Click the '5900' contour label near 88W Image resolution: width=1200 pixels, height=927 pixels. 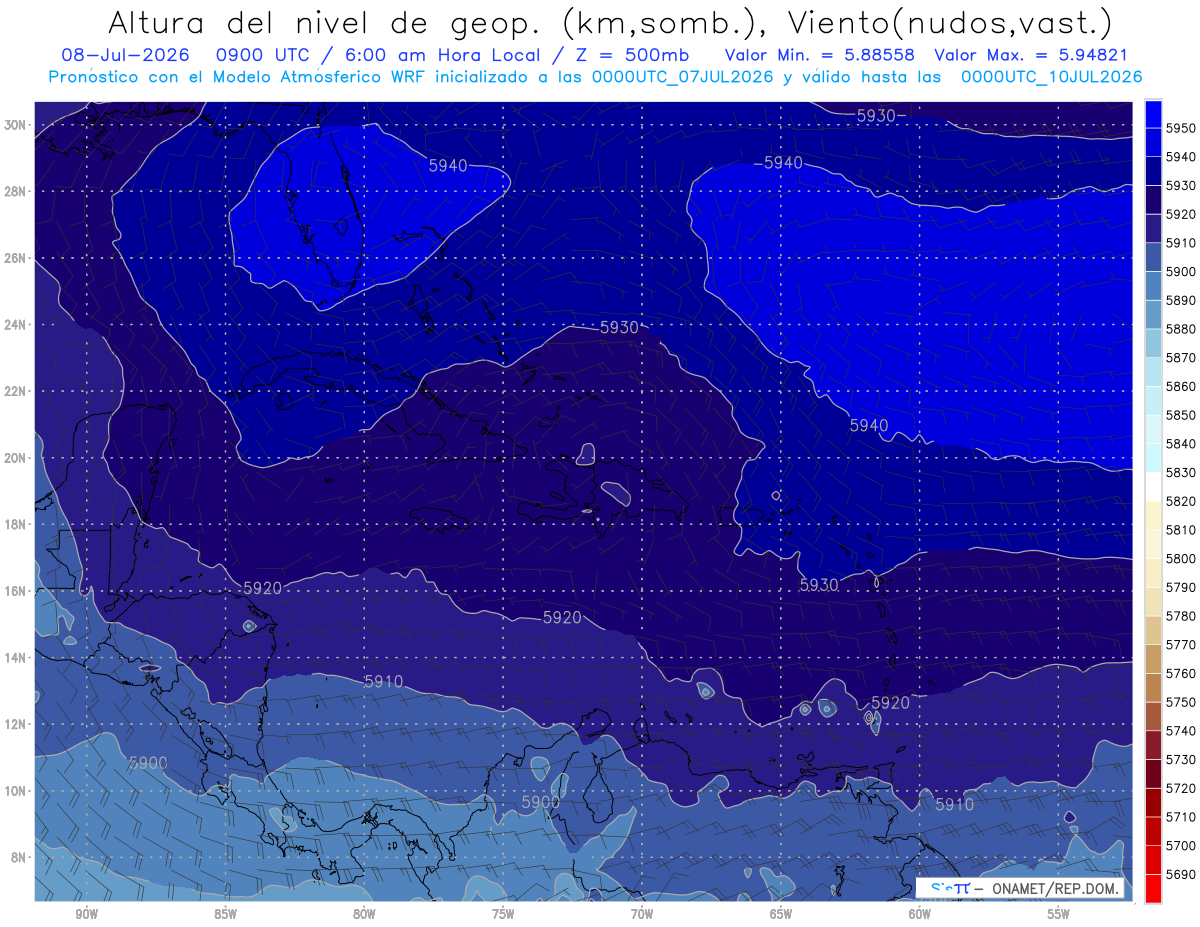(x=148, y=763)
